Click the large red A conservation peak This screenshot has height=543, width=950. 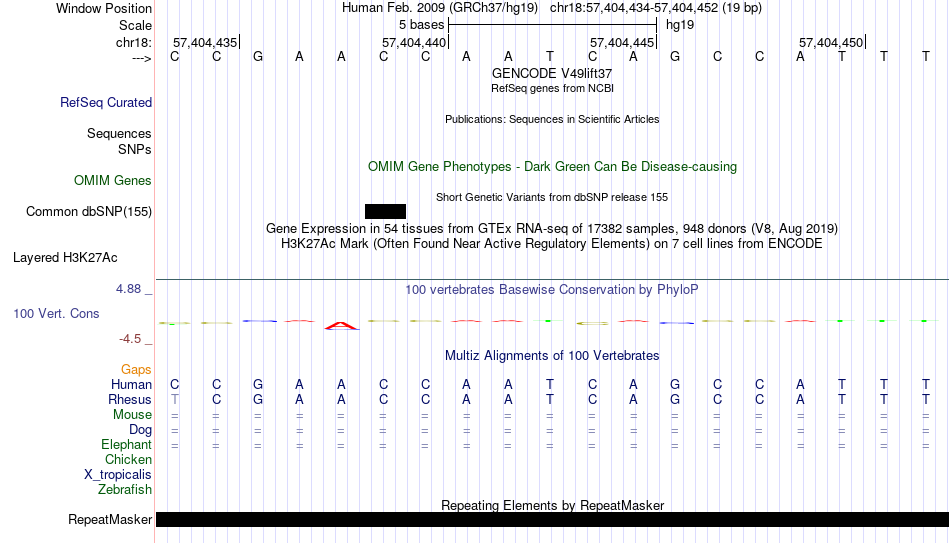[342, 325]
